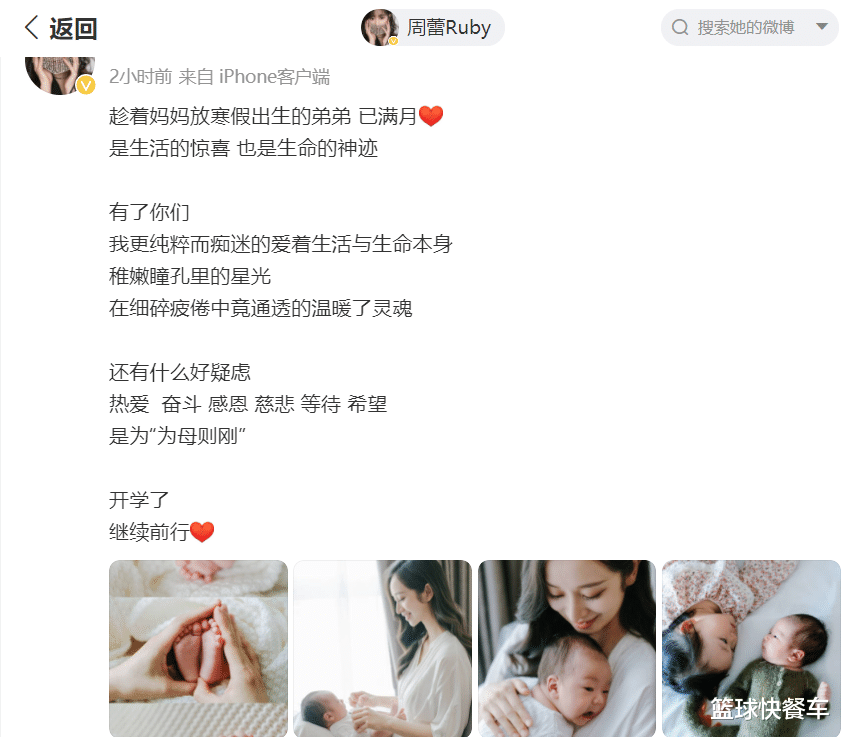This screenshot has height=737, width=843.
Task: Open photo of mother beside lying baby
Action: pyautogui.click(x=383, y=648)
